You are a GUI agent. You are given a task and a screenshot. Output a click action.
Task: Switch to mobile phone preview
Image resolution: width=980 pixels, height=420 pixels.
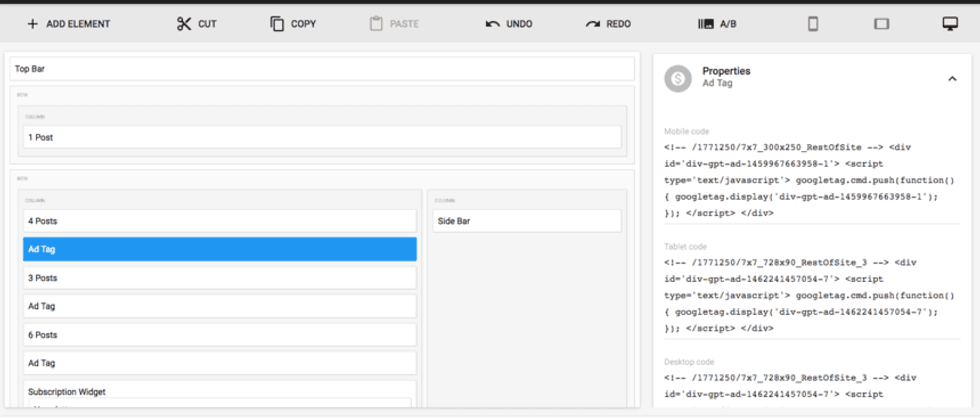click(x=812, y=24)
